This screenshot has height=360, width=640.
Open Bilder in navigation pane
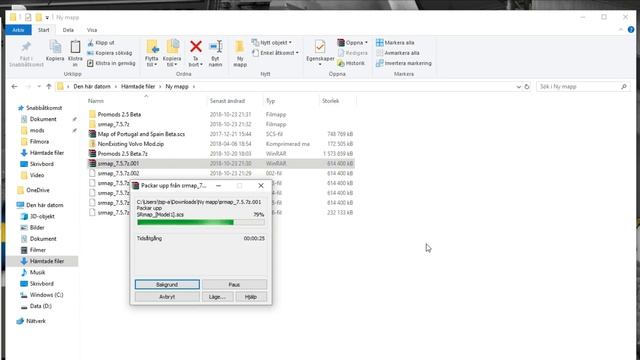[x=37, y=227]
